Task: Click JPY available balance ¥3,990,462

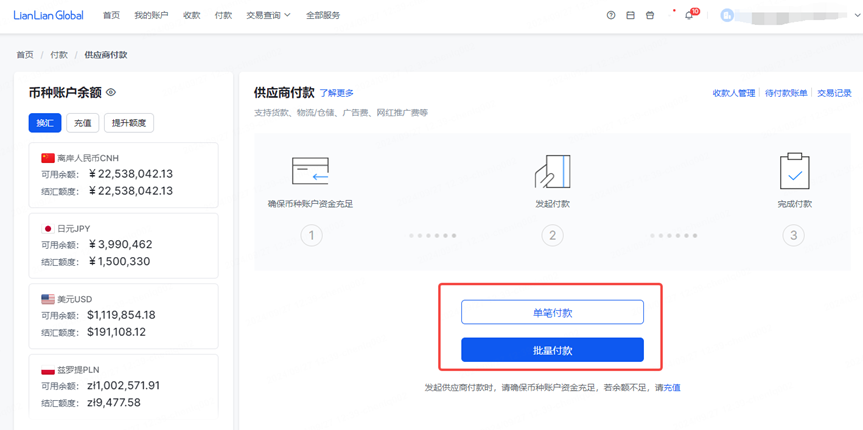Action: point(120,244)
